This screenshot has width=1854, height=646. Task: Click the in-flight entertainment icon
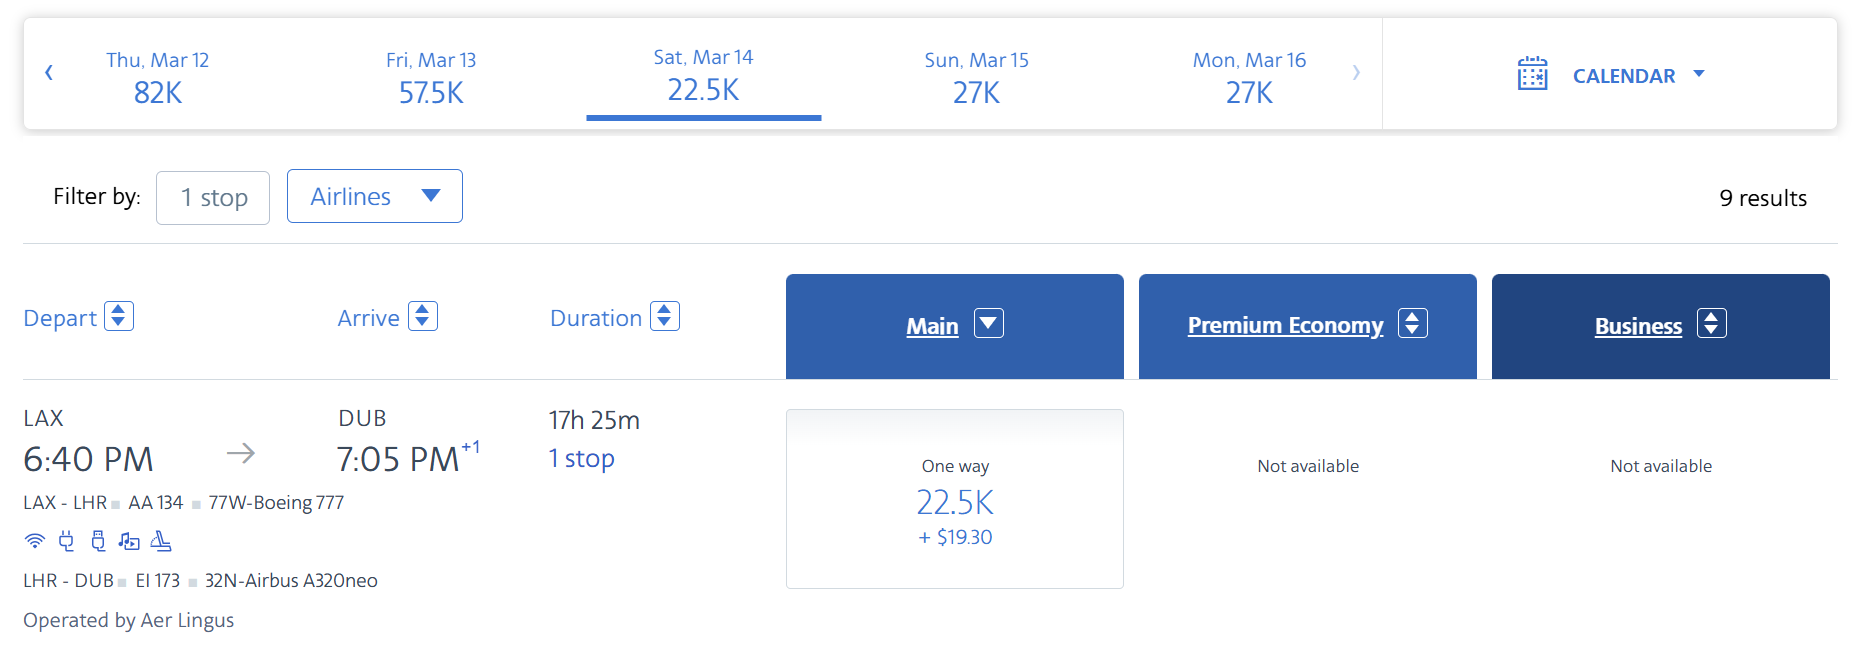129,541
